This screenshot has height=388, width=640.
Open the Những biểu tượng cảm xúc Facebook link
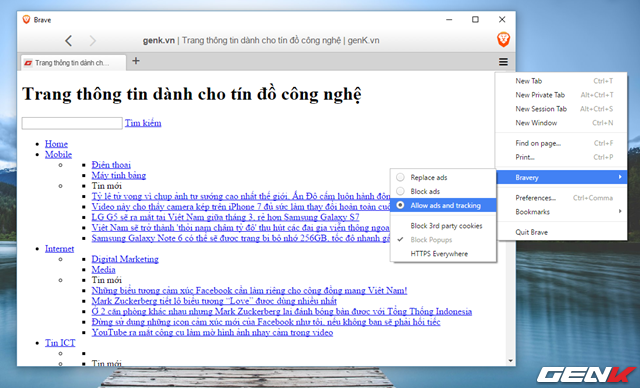coord(249,290)
